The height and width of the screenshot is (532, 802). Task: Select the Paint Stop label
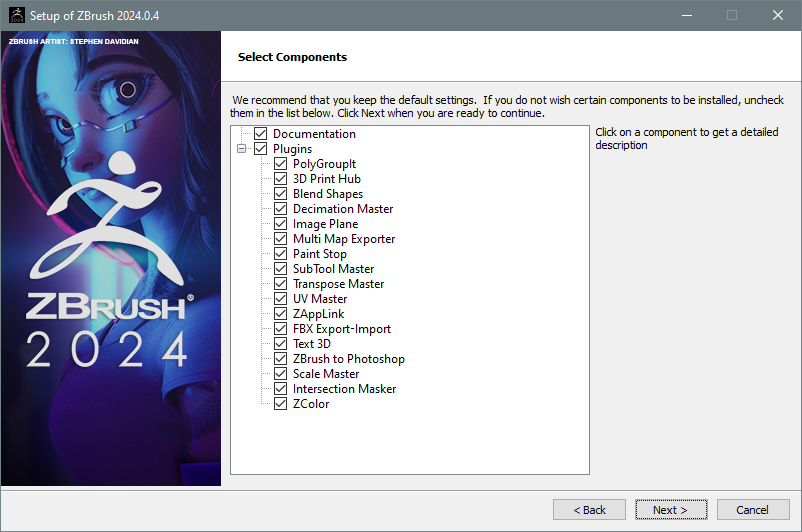tap(320, 254)
